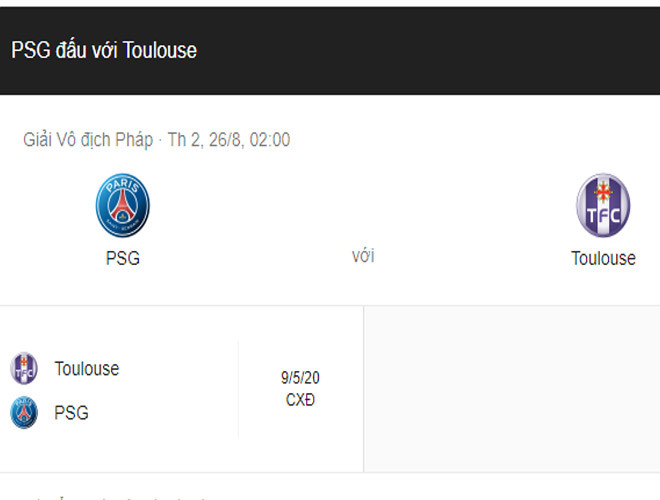Click empty right side of black header bar
The height and width of the screenshot is (500, 660).
(x=450, y=50)
